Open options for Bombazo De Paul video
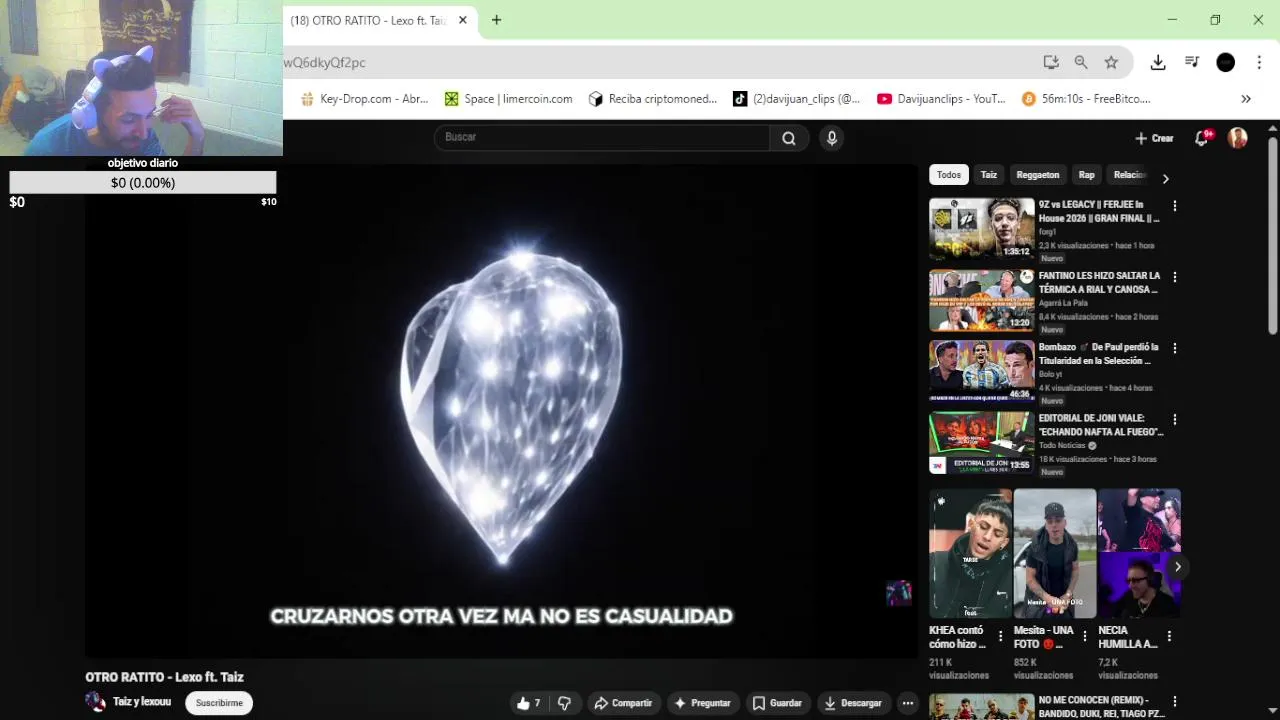The width and height of the screenshot is (1280, 720). click(1175, 348)
